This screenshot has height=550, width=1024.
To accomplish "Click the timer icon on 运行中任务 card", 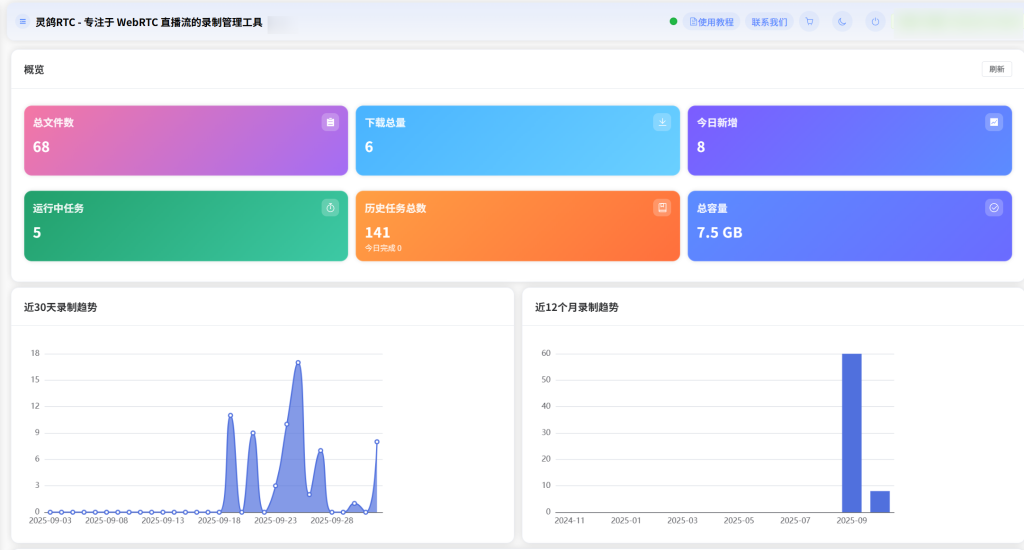I will (x=330, y=207).
